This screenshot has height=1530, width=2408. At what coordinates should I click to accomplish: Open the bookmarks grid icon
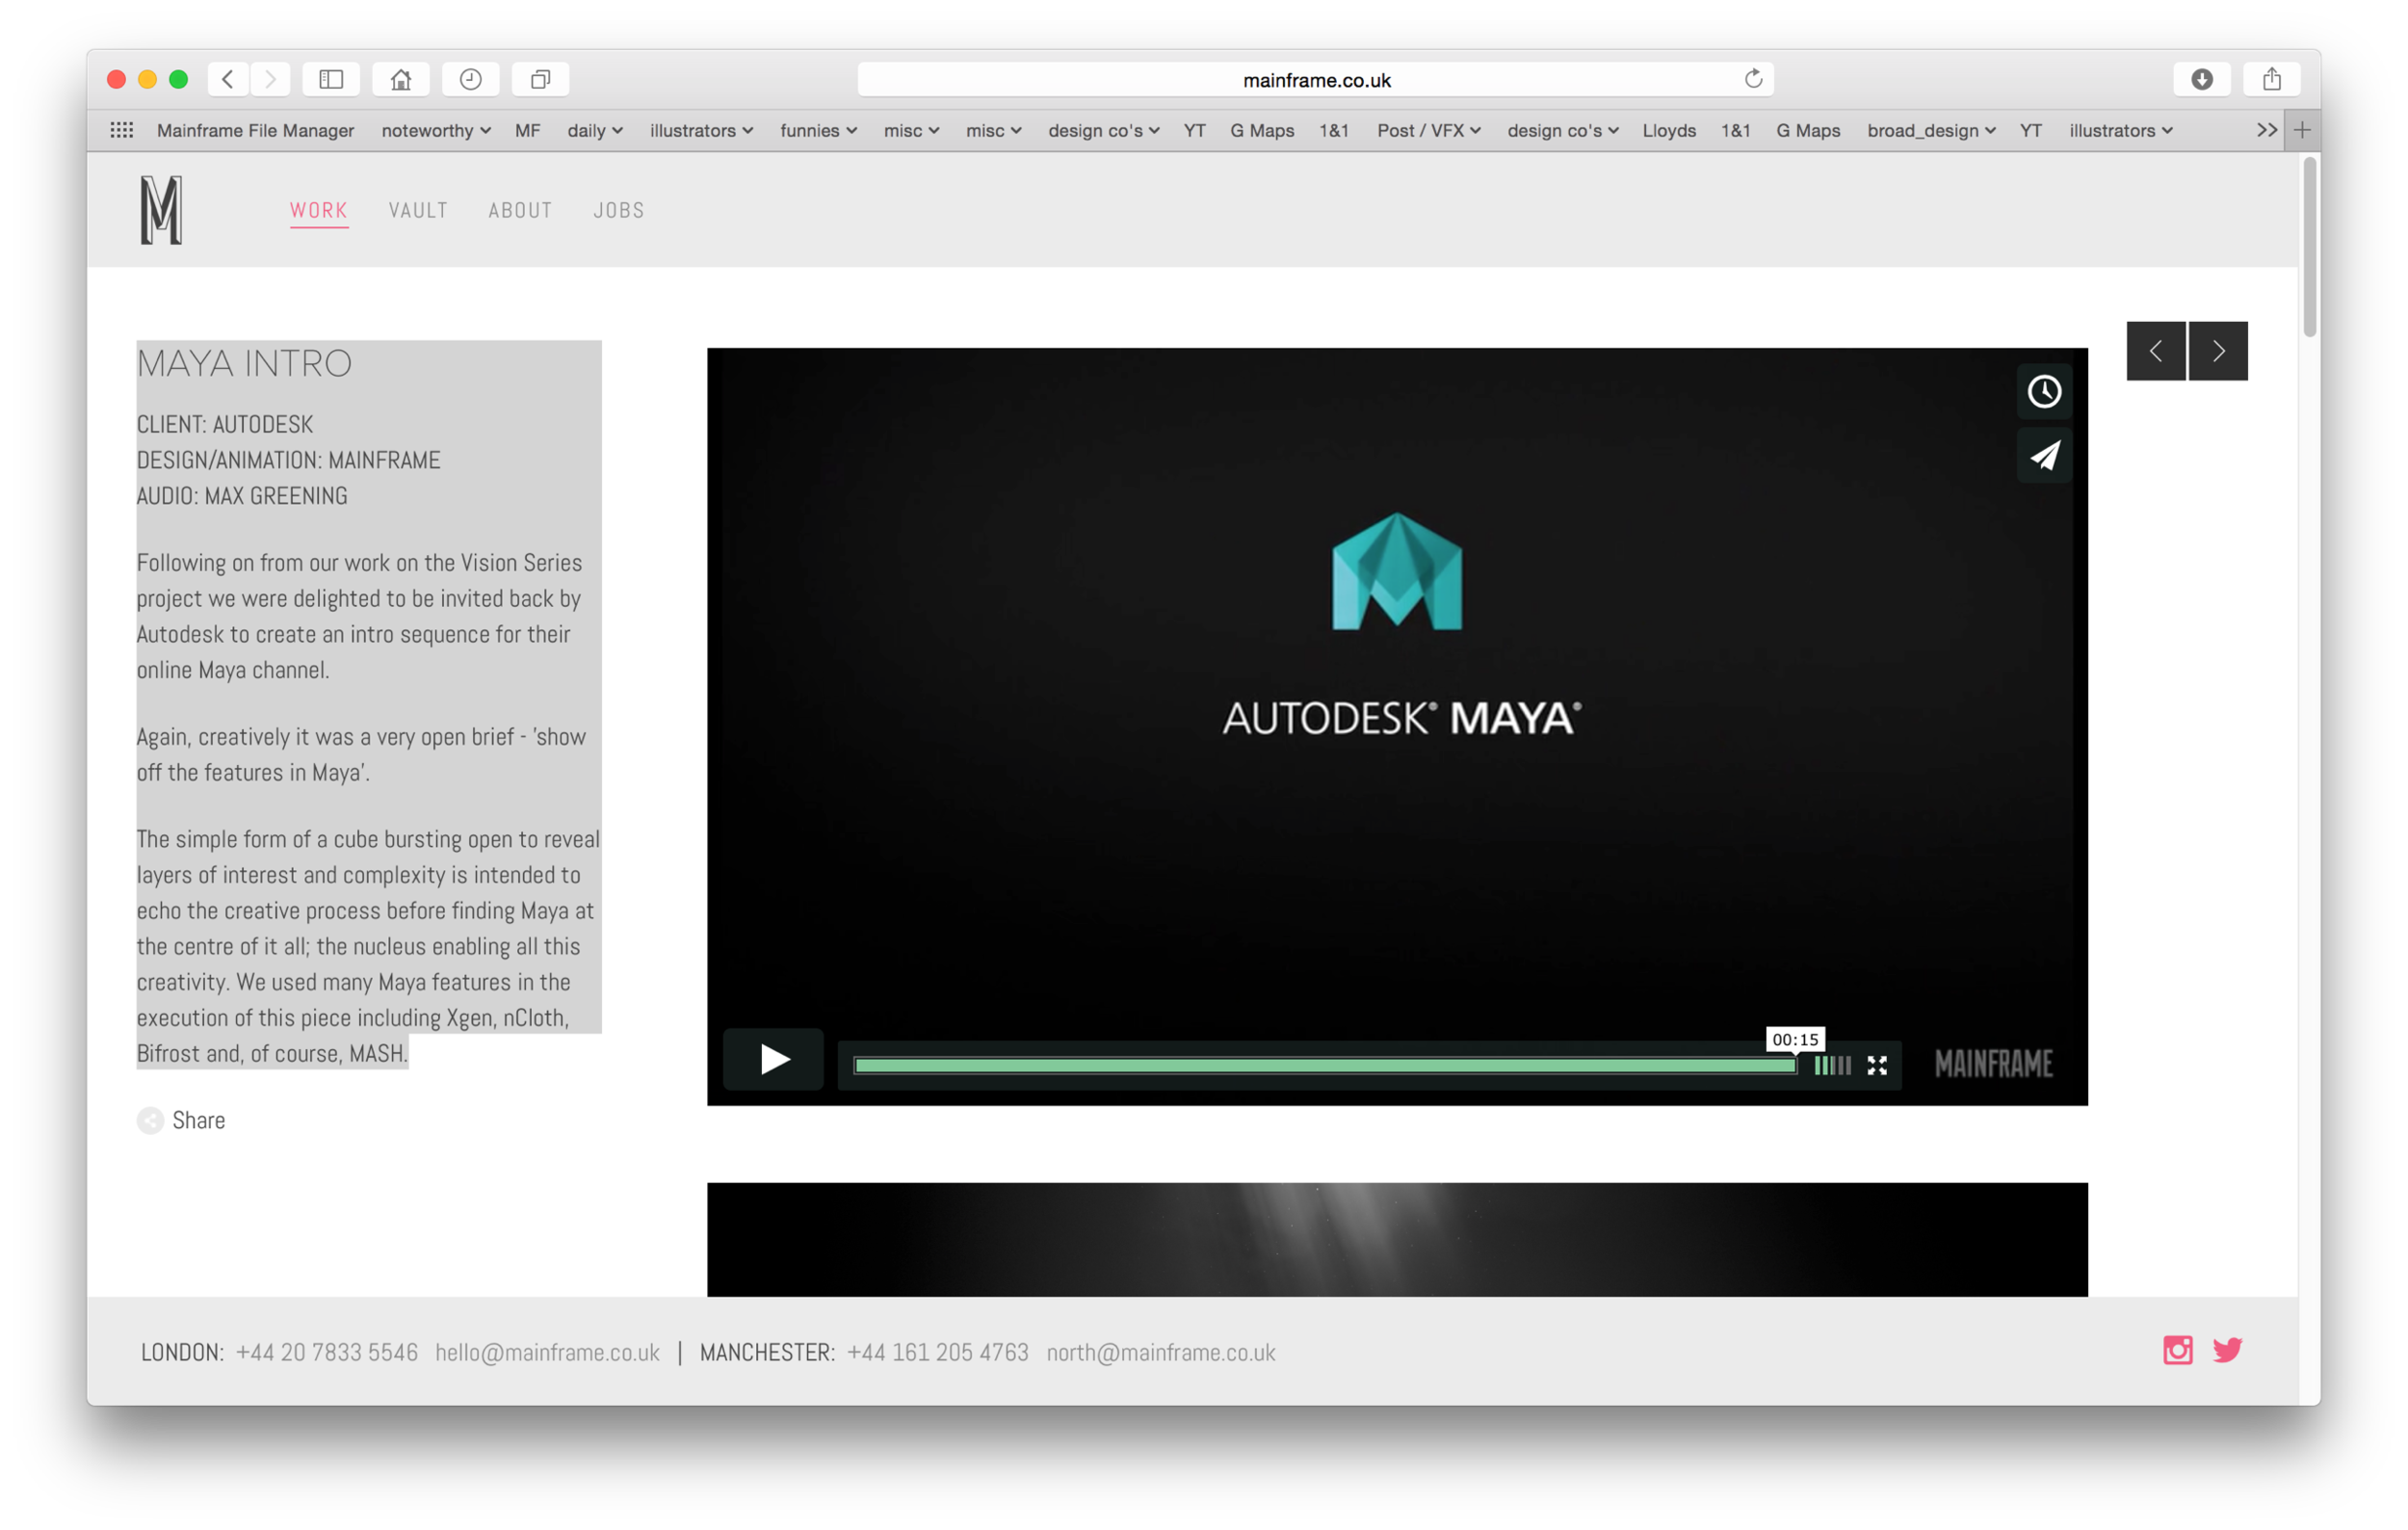pyautogui.click(x=122, y=130)
